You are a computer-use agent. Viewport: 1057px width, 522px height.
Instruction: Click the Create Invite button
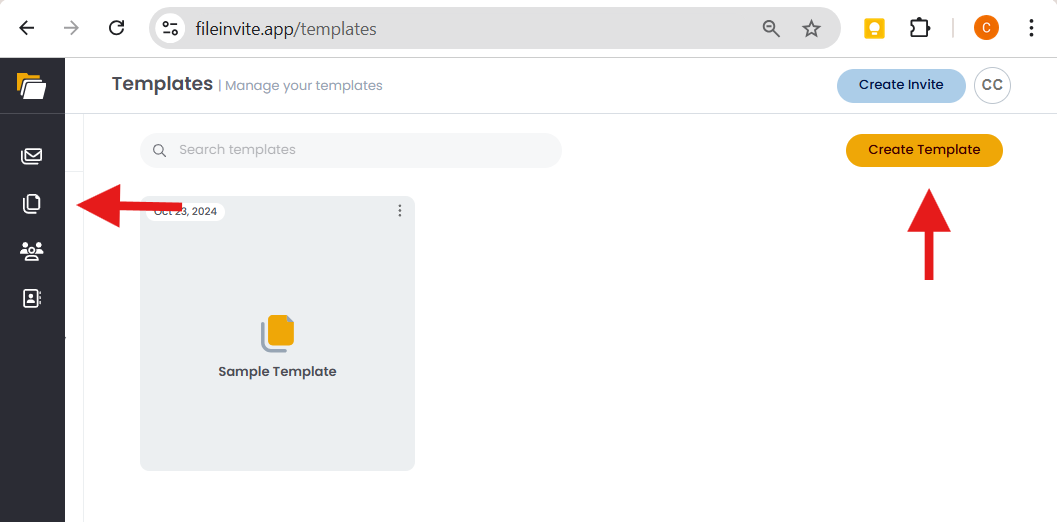pyautogui.click(x=901, y=85)
